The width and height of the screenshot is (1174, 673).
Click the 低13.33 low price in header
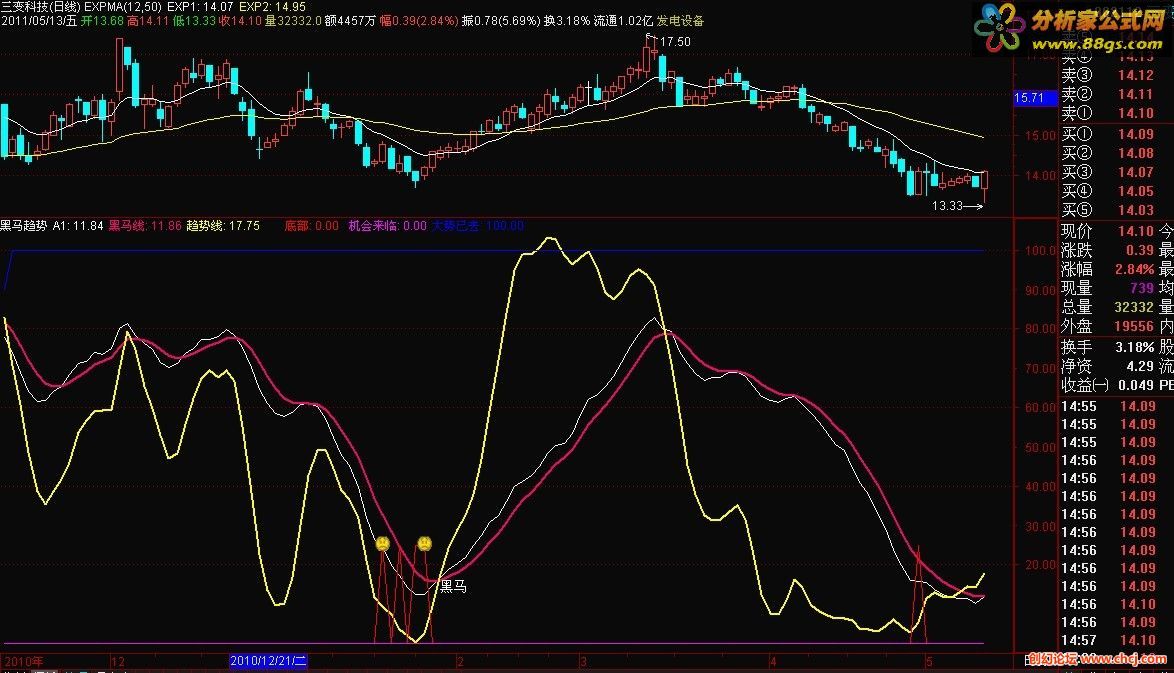195,21
